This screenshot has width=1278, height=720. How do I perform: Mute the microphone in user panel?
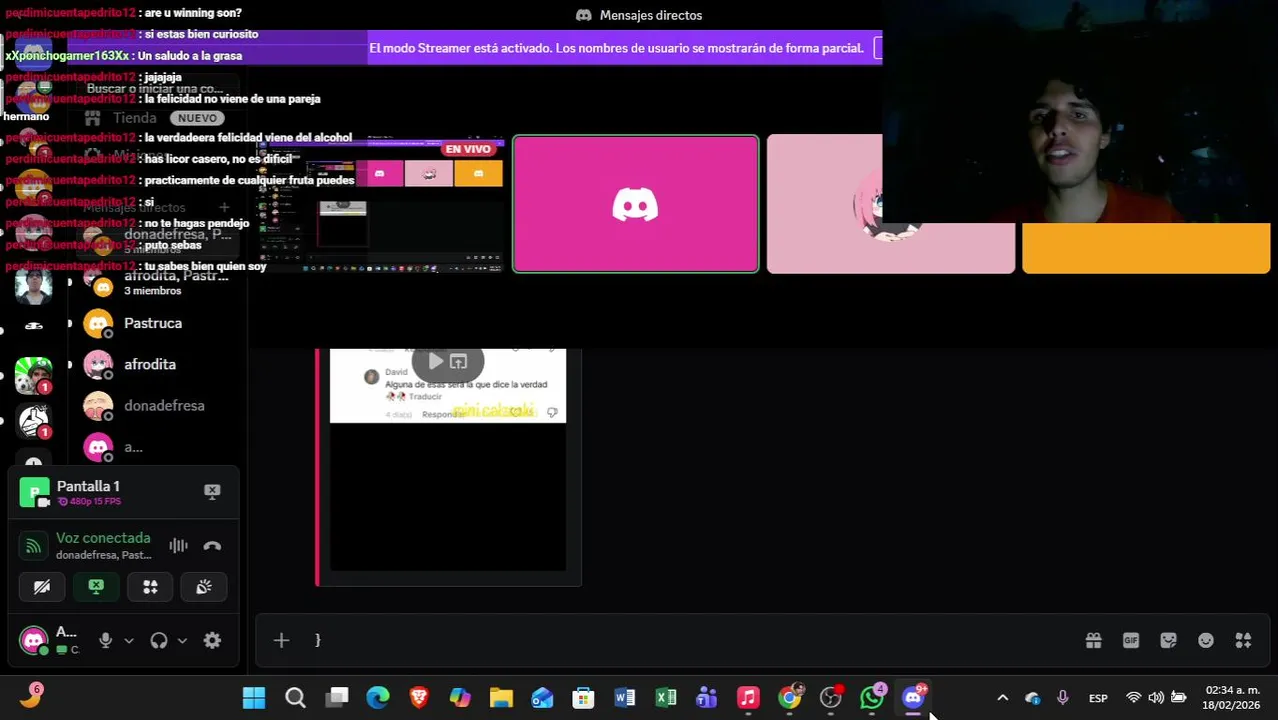point(105,641)
